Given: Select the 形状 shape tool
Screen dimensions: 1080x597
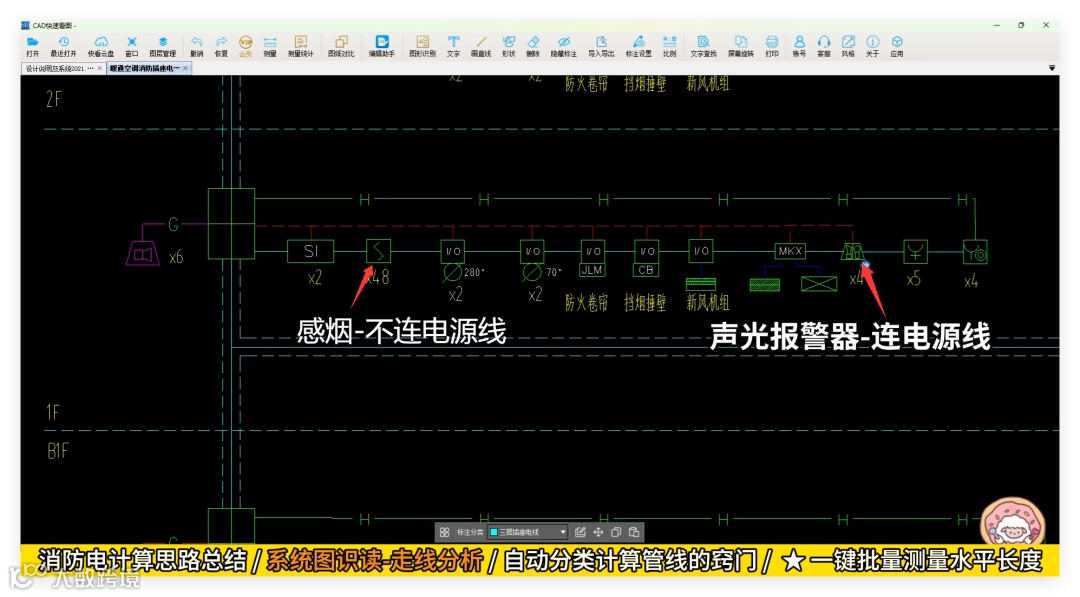Looking at the screenshot, I should (x=508, y=46).
